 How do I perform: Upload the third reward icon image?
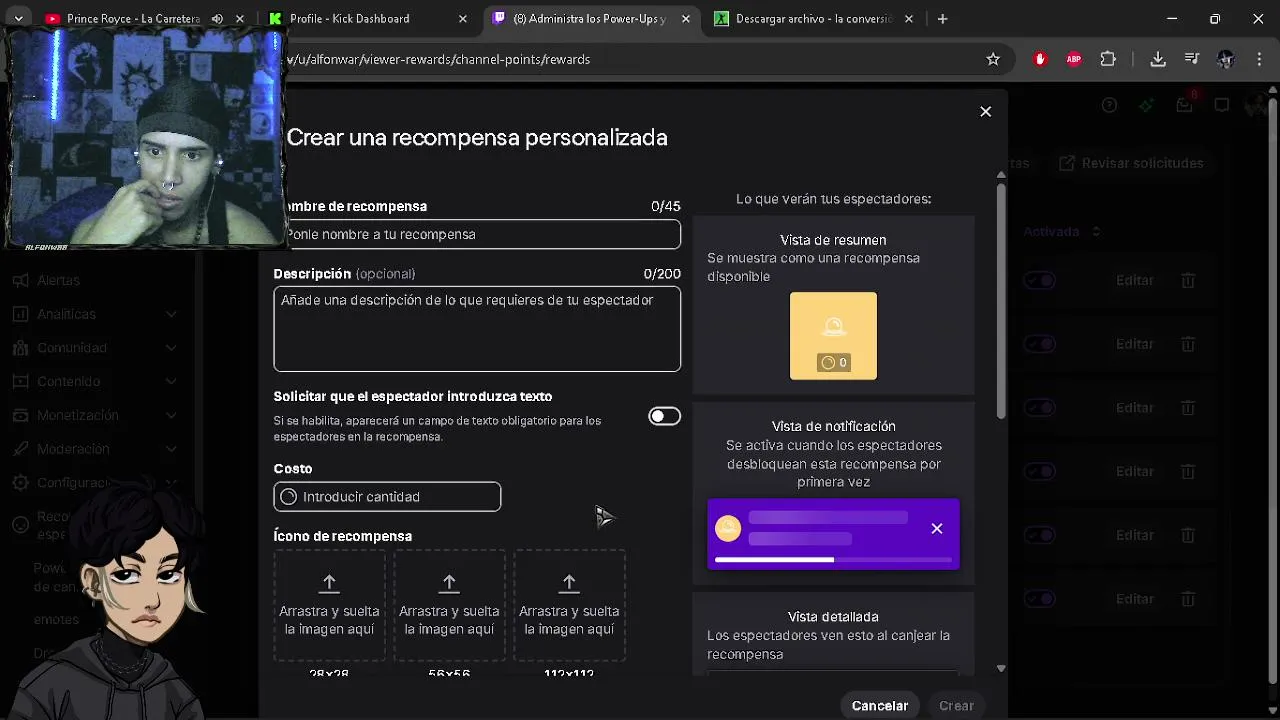(569, 605)
